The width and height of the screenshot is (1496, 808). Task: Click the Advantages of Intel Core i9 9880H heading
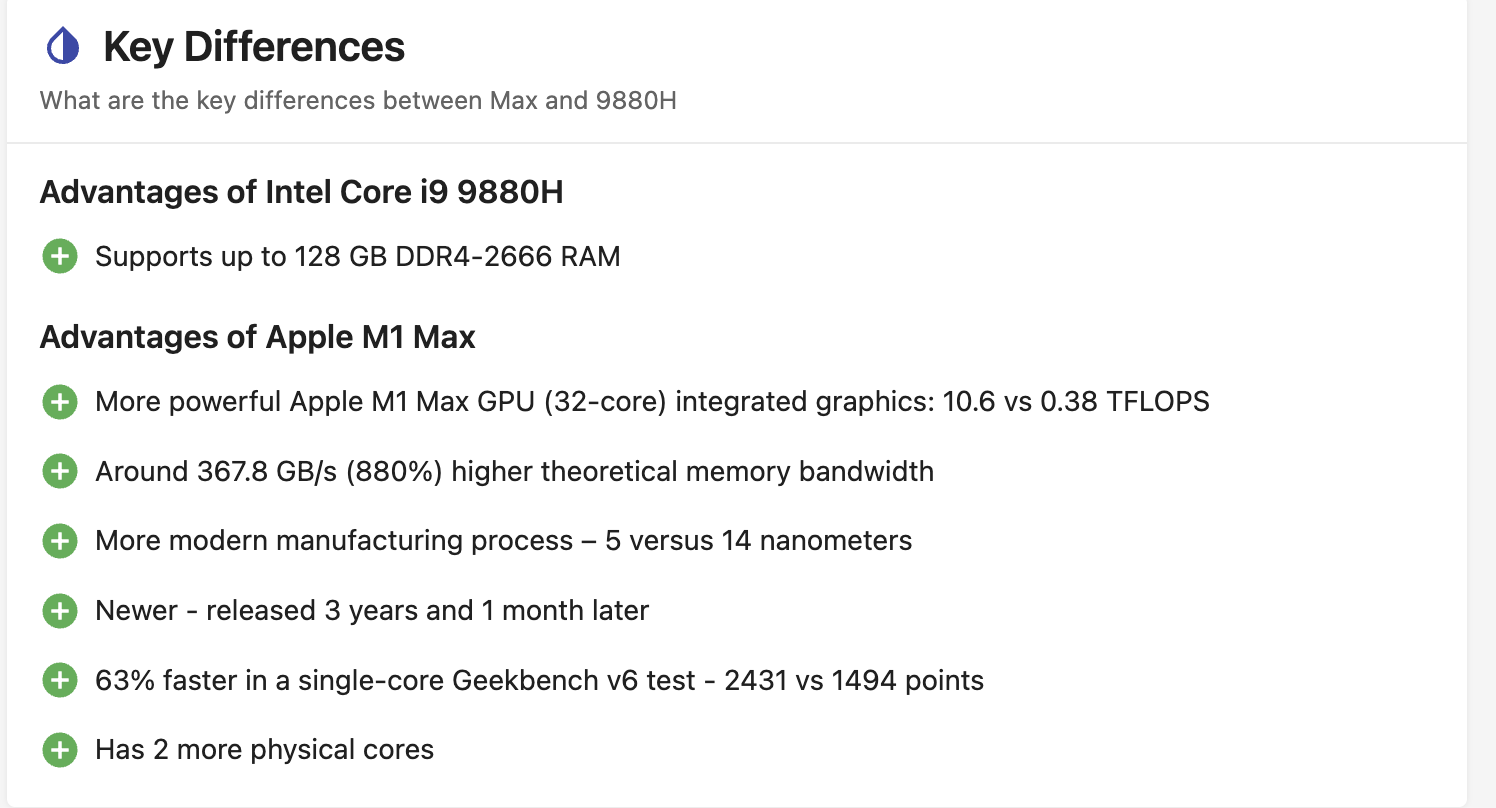pos(301,192)
